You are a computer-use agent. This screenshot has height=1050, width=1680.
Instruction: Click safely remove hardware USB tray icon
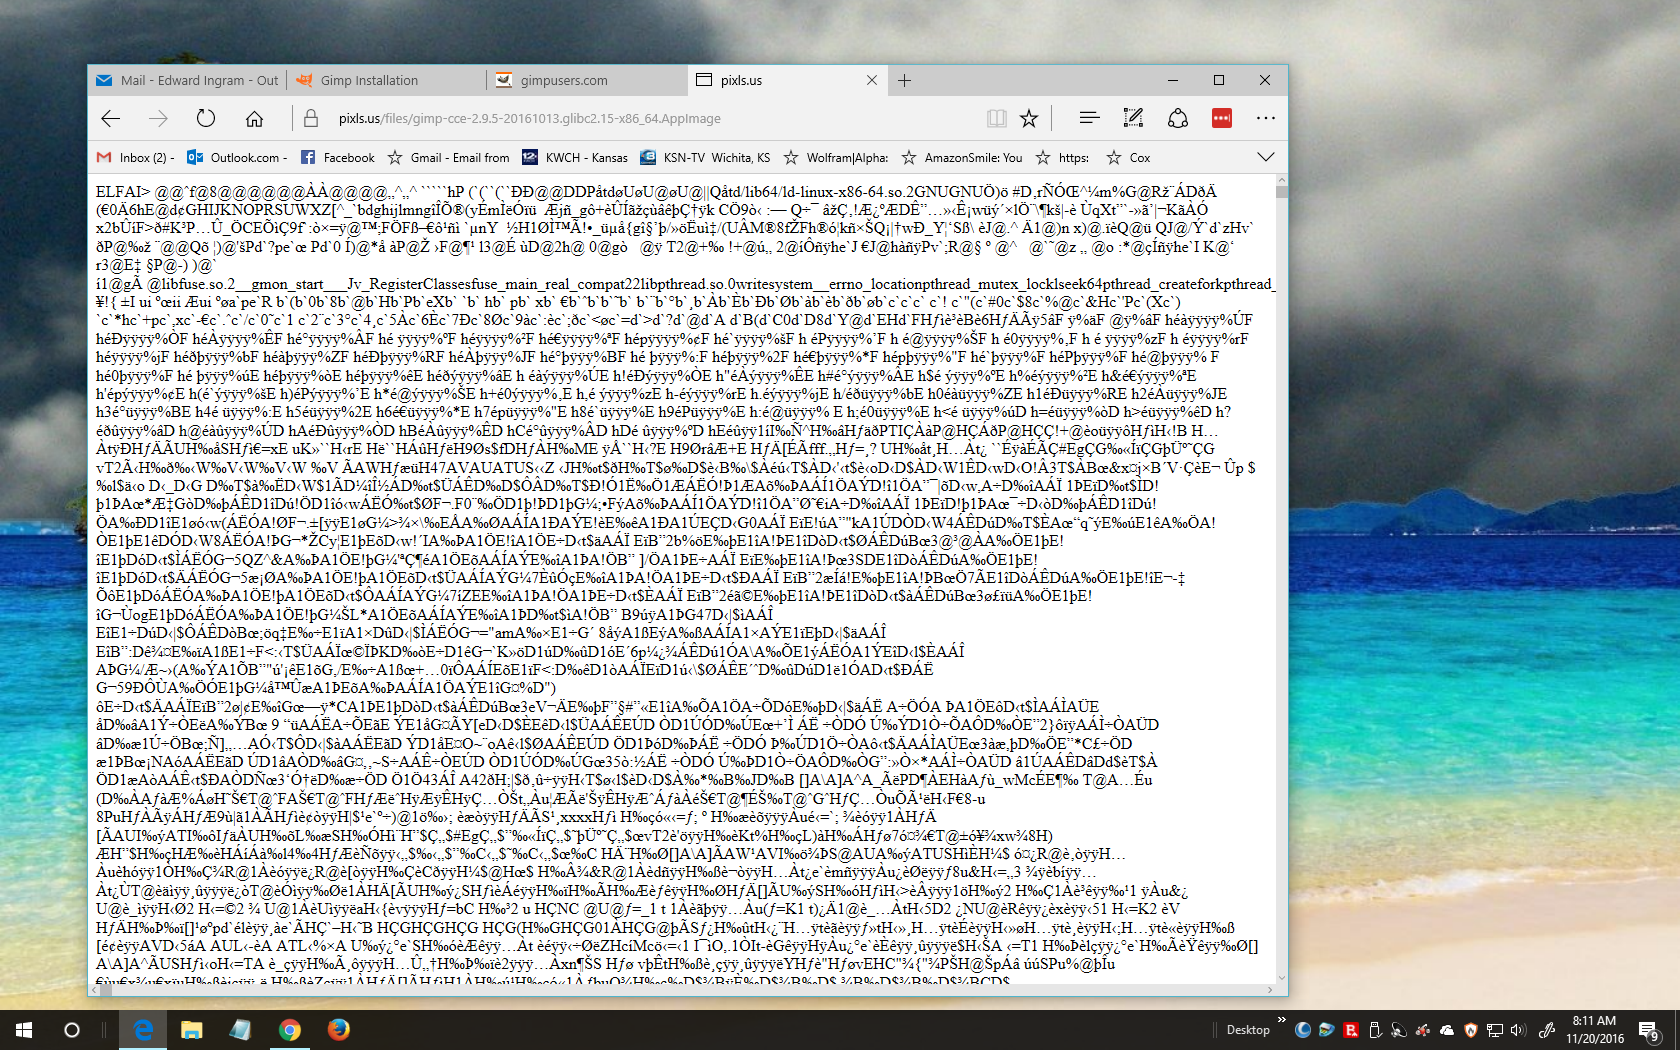pyautogui.click(x=1375, y=1030)
